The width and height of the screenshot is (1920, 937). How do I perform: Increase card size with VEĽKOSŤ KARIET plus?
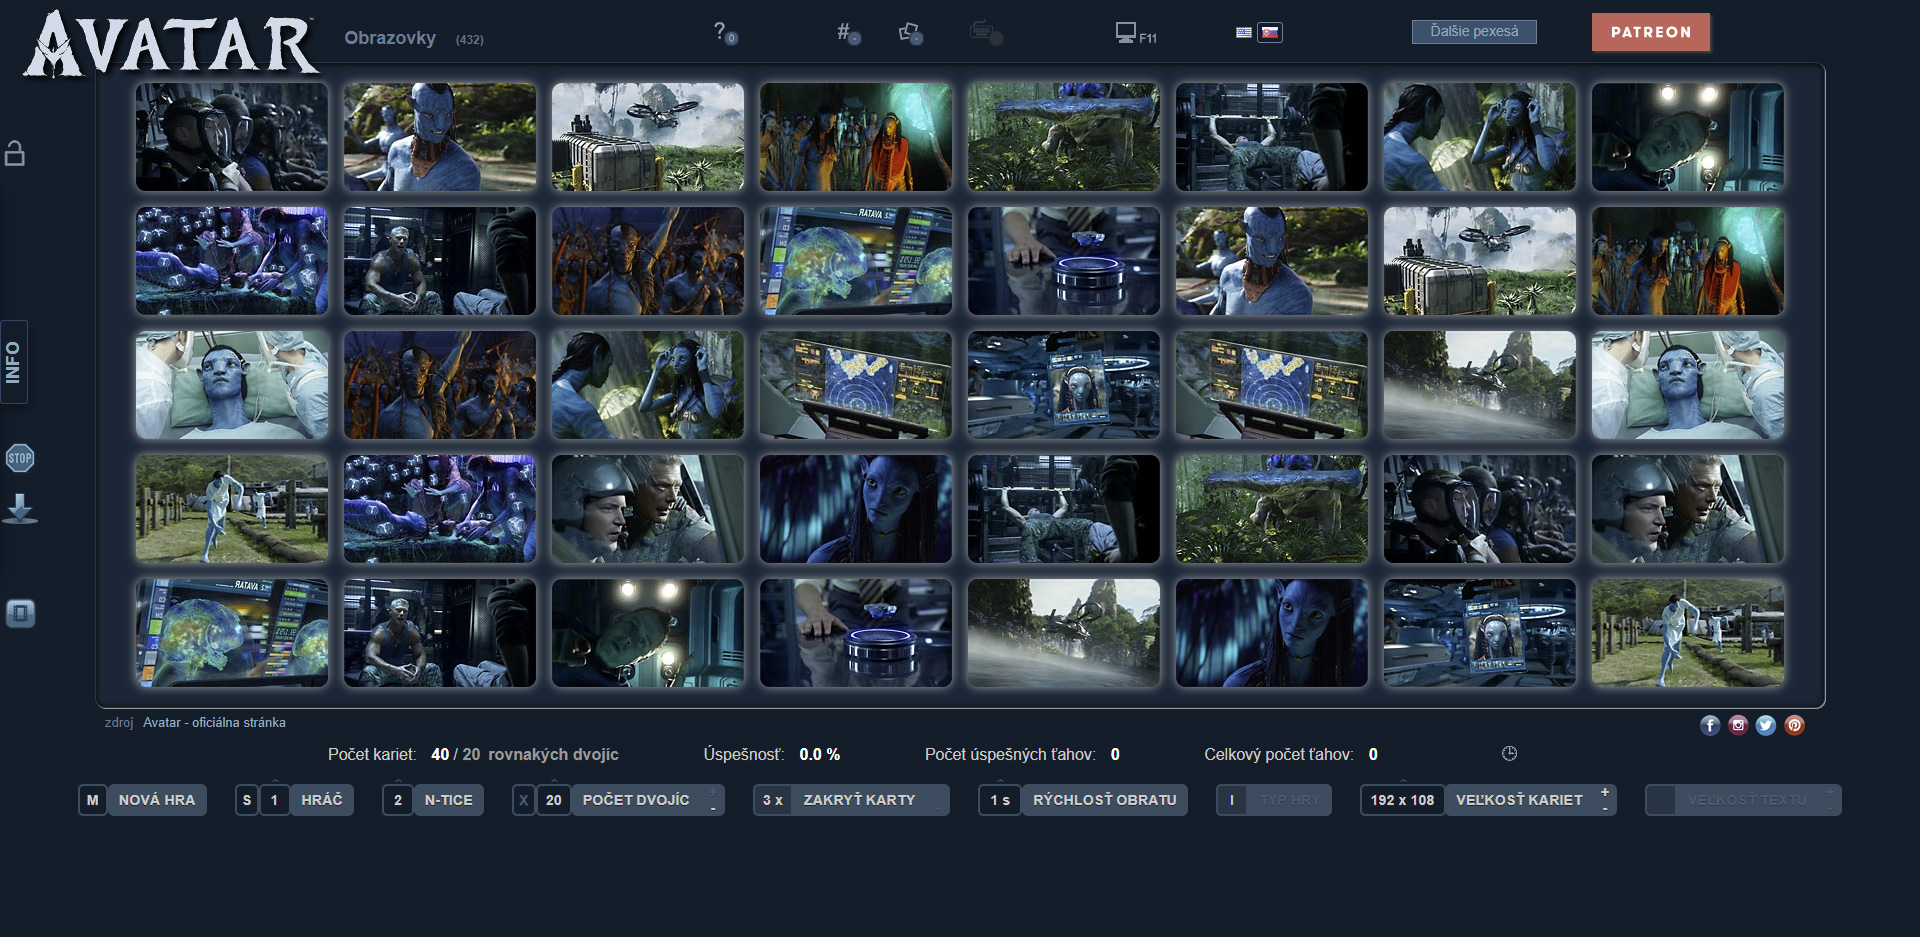pos(1605,792)
